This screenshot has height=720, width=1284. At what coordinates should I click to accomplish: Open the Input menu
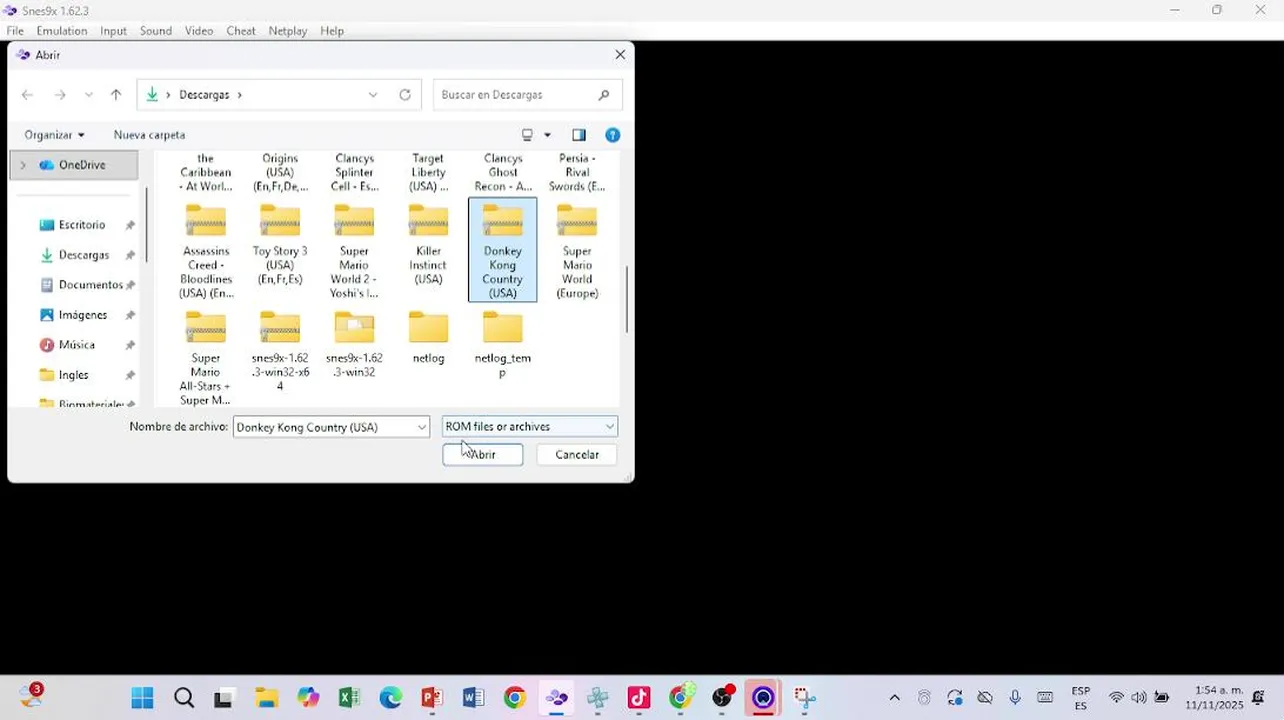pos(113,31)
